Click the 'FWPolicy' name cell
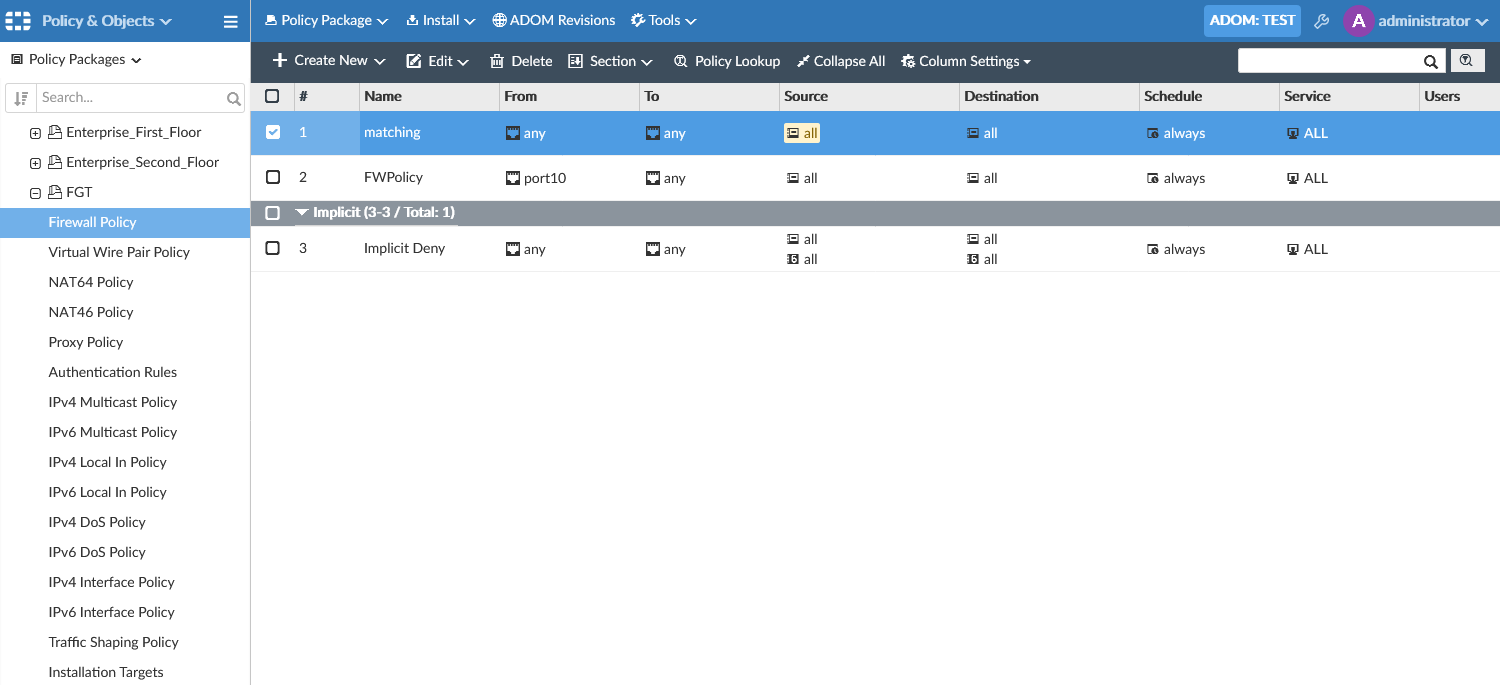This screenshot has height=685, width=1500. click(x=393, y=177)
